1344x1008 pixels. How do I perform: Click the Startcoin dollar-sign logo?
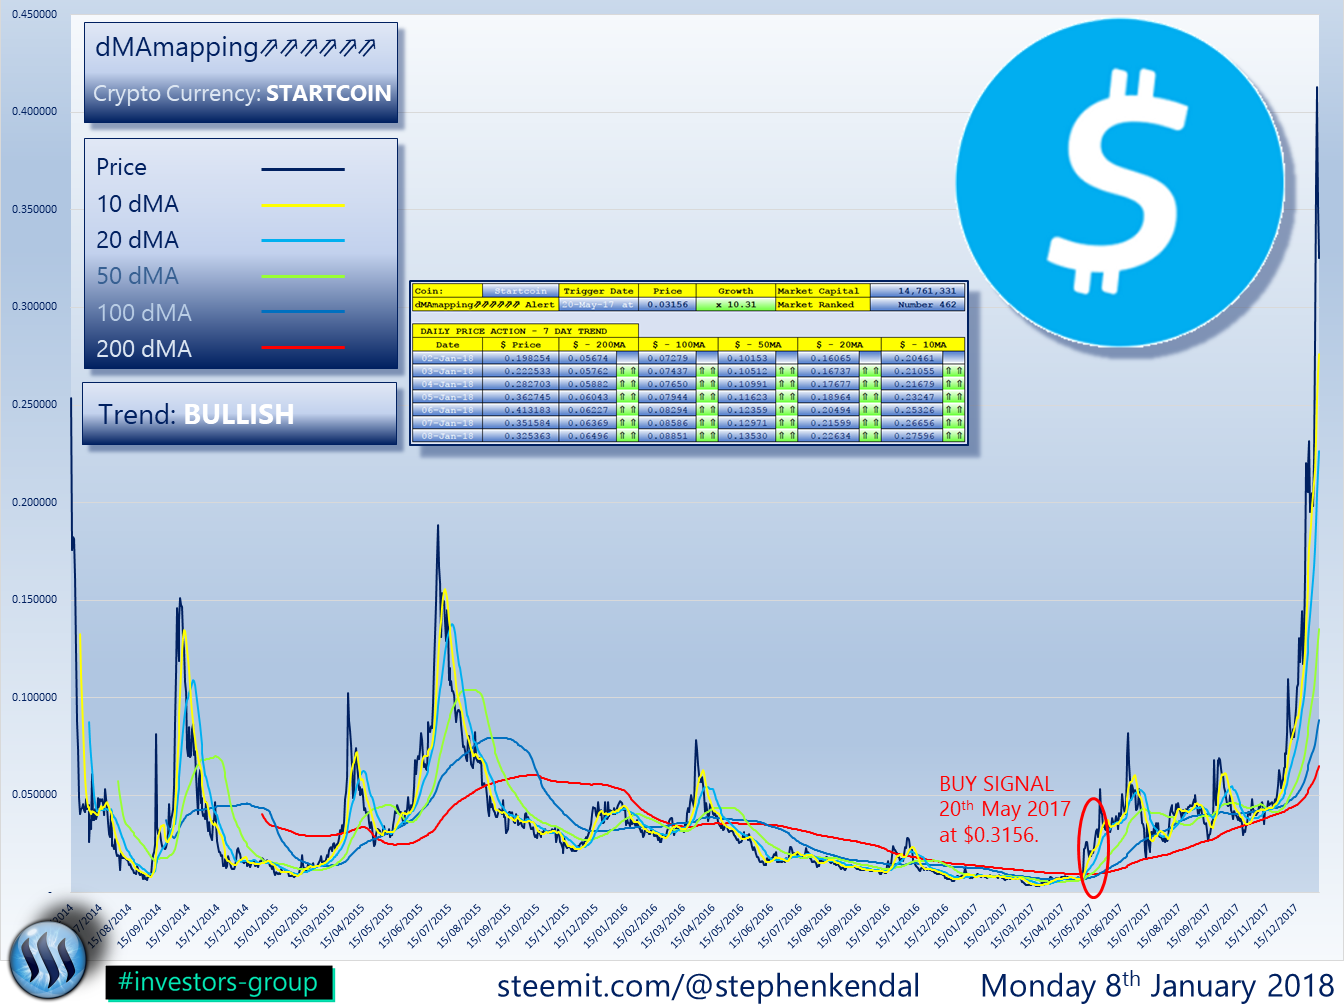(1120, 183)
